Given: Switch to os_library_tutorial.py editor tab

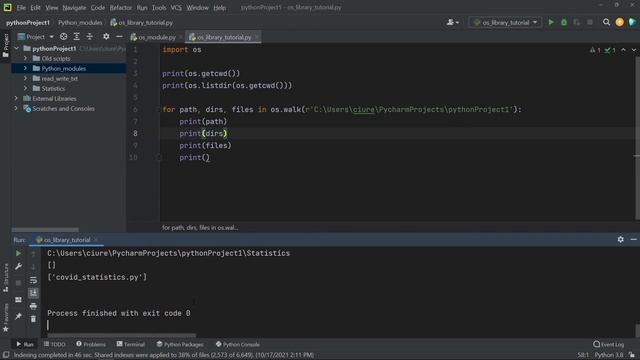Looking at the screenshot, I should 224,37.
